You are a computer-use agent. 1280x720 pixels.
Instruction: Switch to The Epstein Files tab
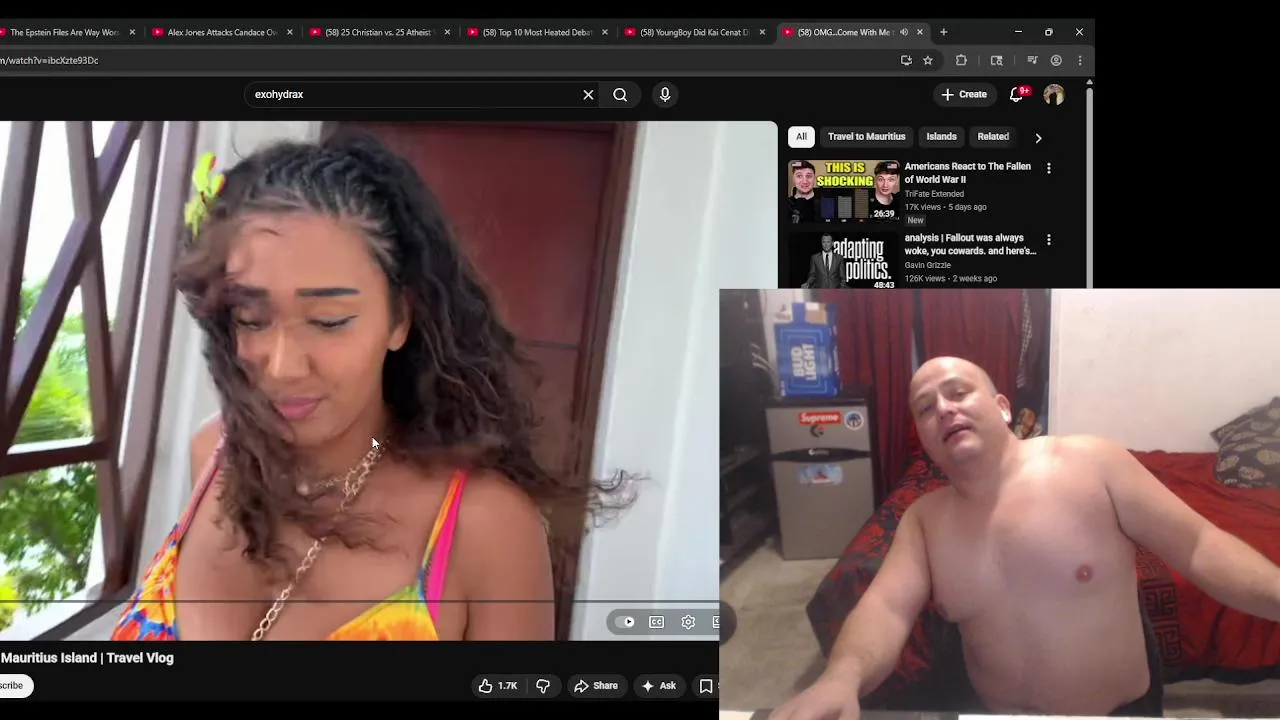point(64,32)
